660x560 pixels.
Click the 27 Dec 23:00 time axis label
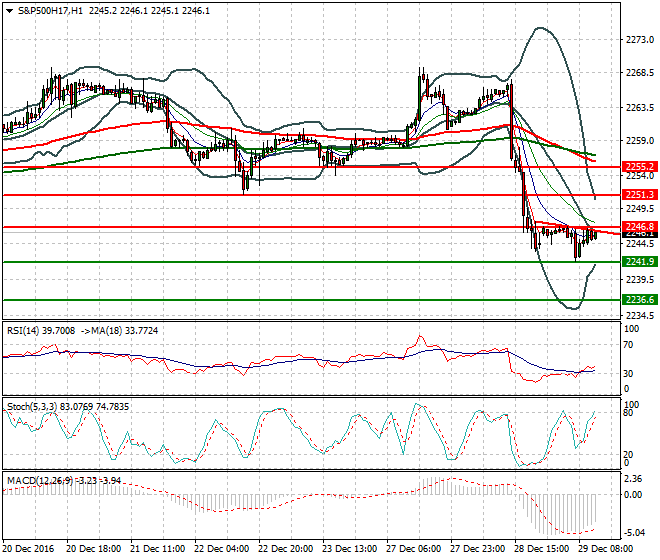click(x=477, y=549)
